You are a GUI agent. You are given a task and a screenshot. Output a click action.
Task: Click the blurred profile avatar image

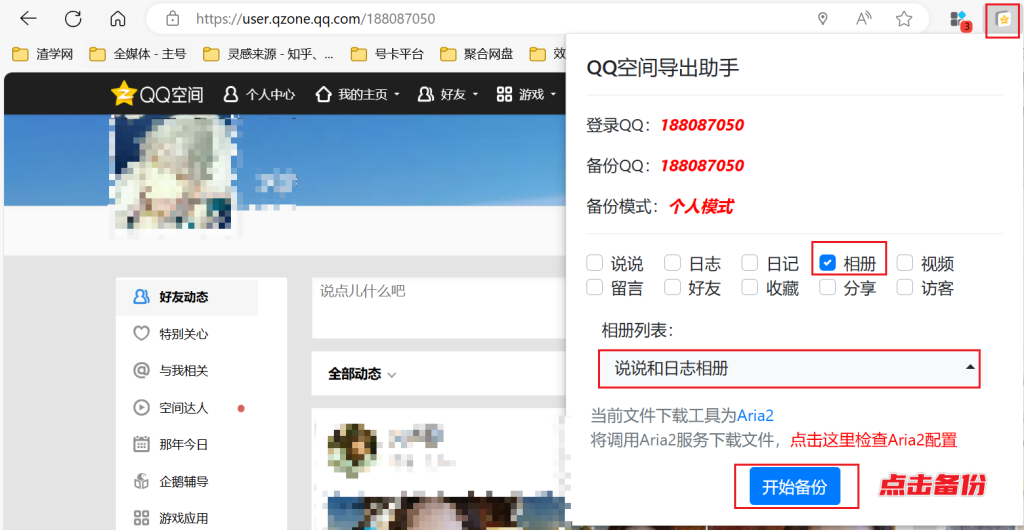[174, 172]
